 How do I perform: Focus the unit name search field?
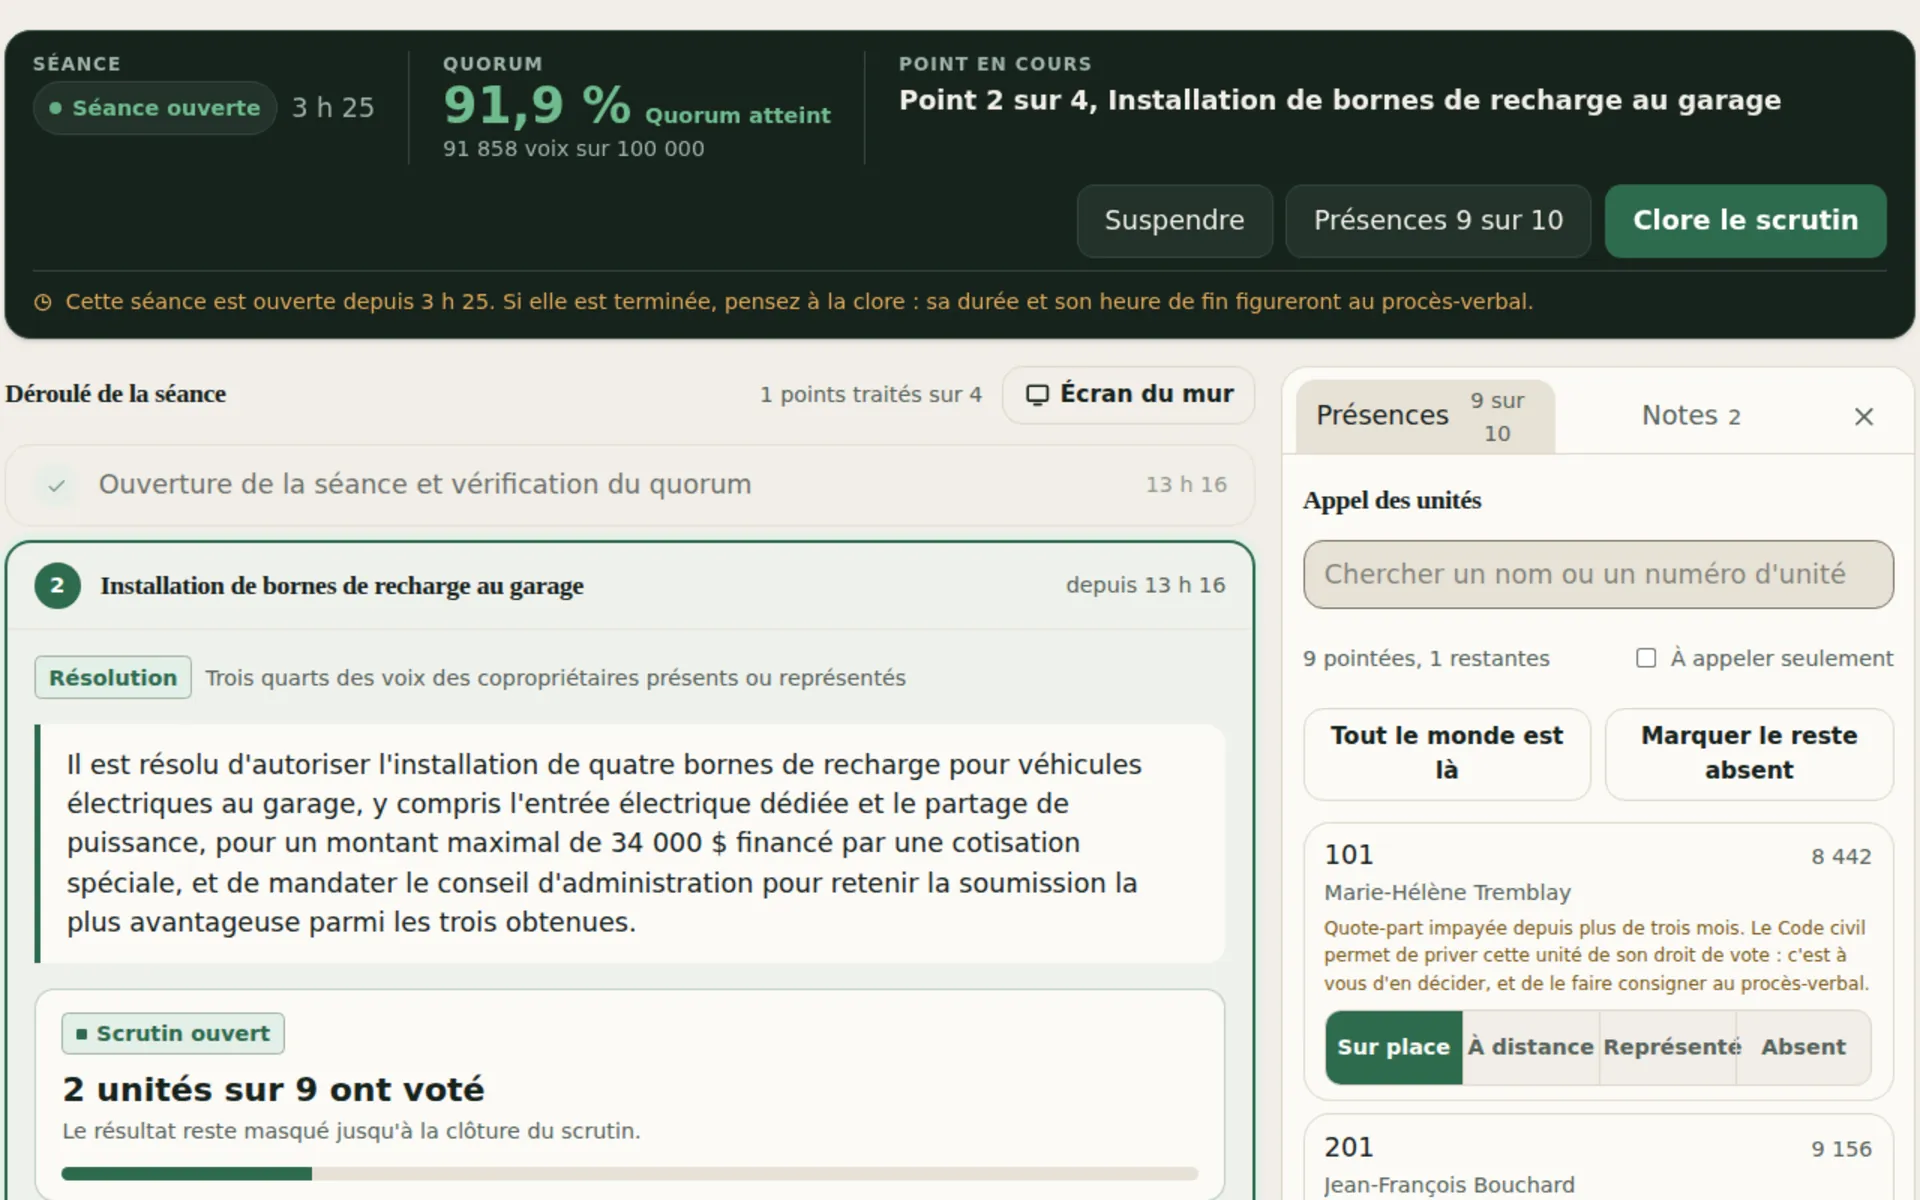click(1598, 575)
